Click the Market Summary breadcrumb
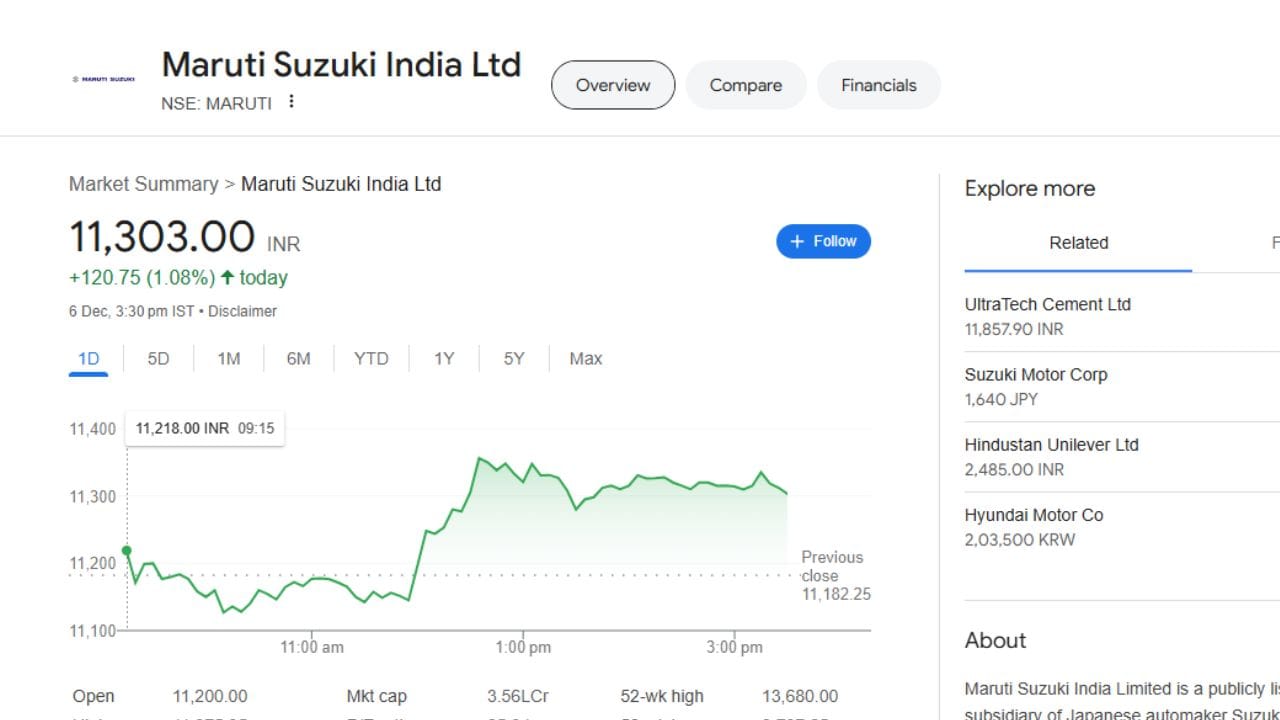The image size is (1280, 720). pos(143,184)
